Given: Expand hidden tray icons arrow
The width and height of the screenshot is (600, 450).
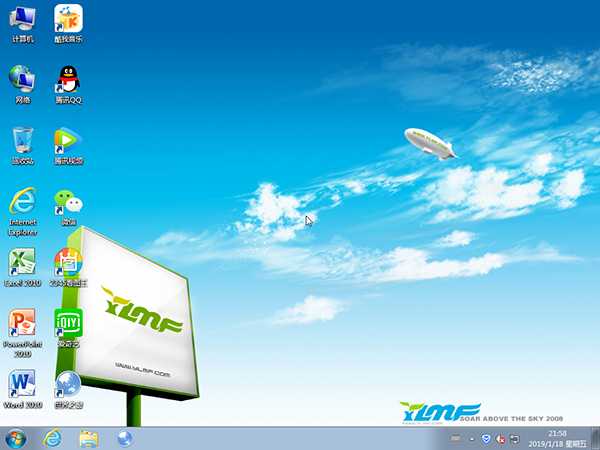Looking at the screenshot, I should coord(472,439).
